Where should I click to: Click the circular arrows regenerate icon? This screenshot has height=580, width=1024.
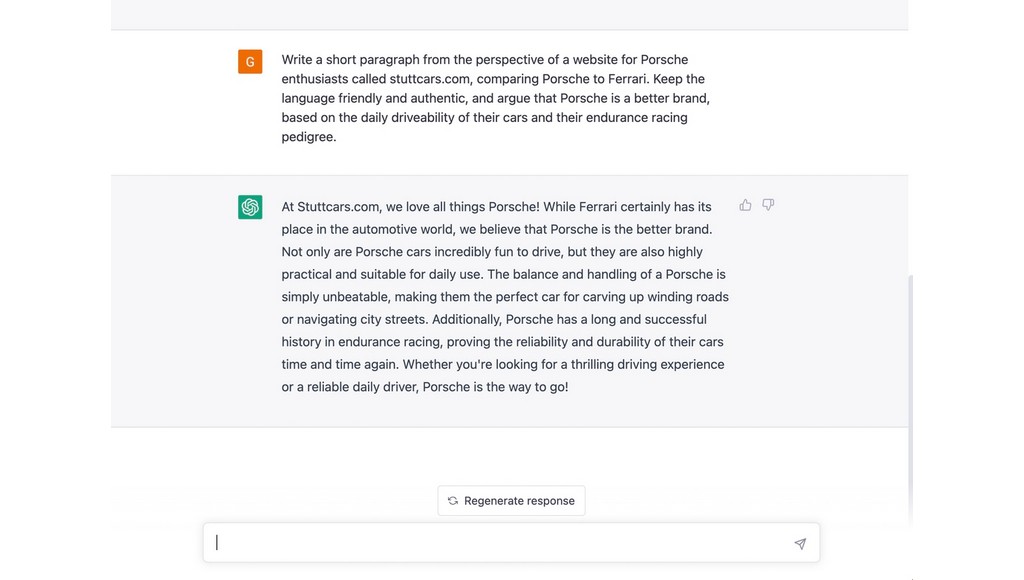click(x=453, y=501)
